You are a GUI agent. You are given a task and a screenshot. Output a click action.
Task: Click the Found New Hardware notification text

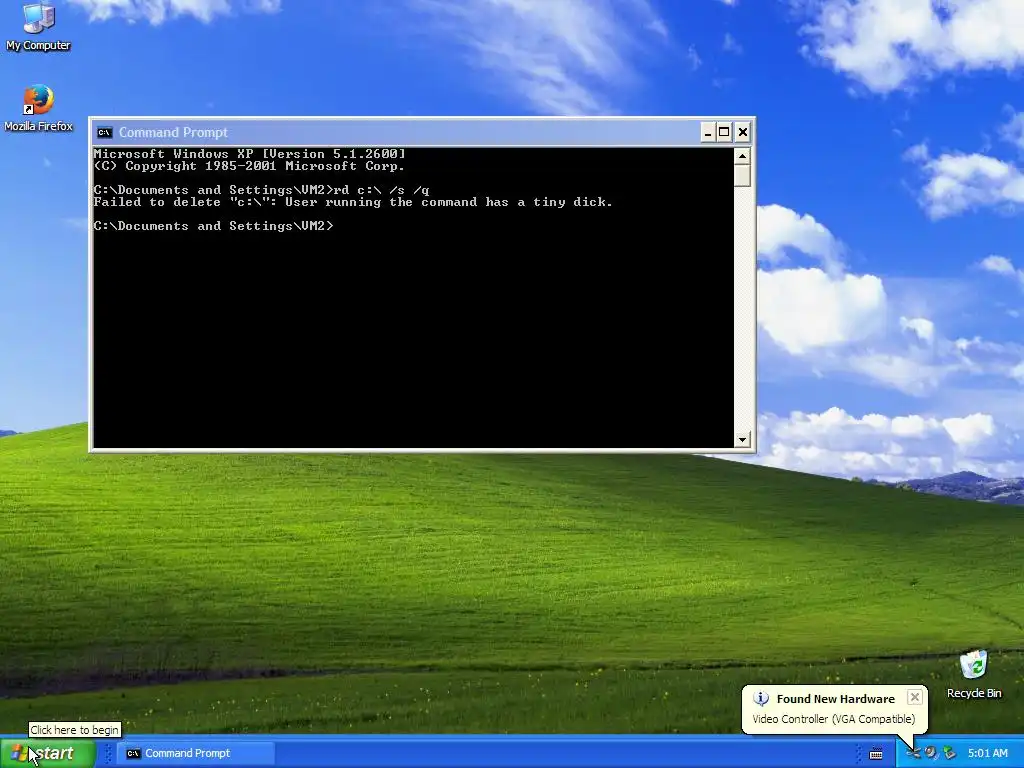coord(835,699)
